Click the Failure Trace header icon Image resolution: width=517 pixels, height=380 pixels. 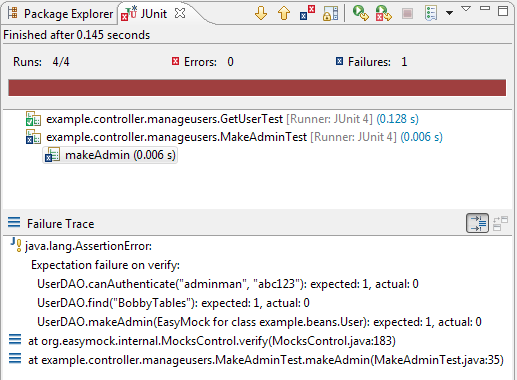(14, 222)
